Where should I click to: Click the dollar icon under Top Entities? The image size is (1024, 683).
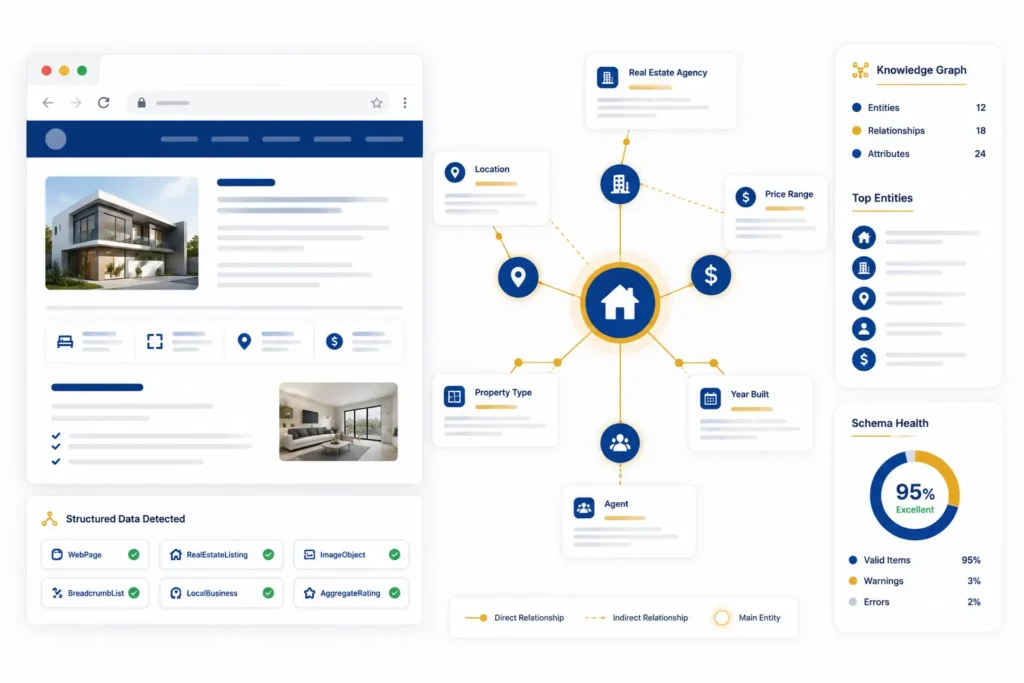pos(863,359)
